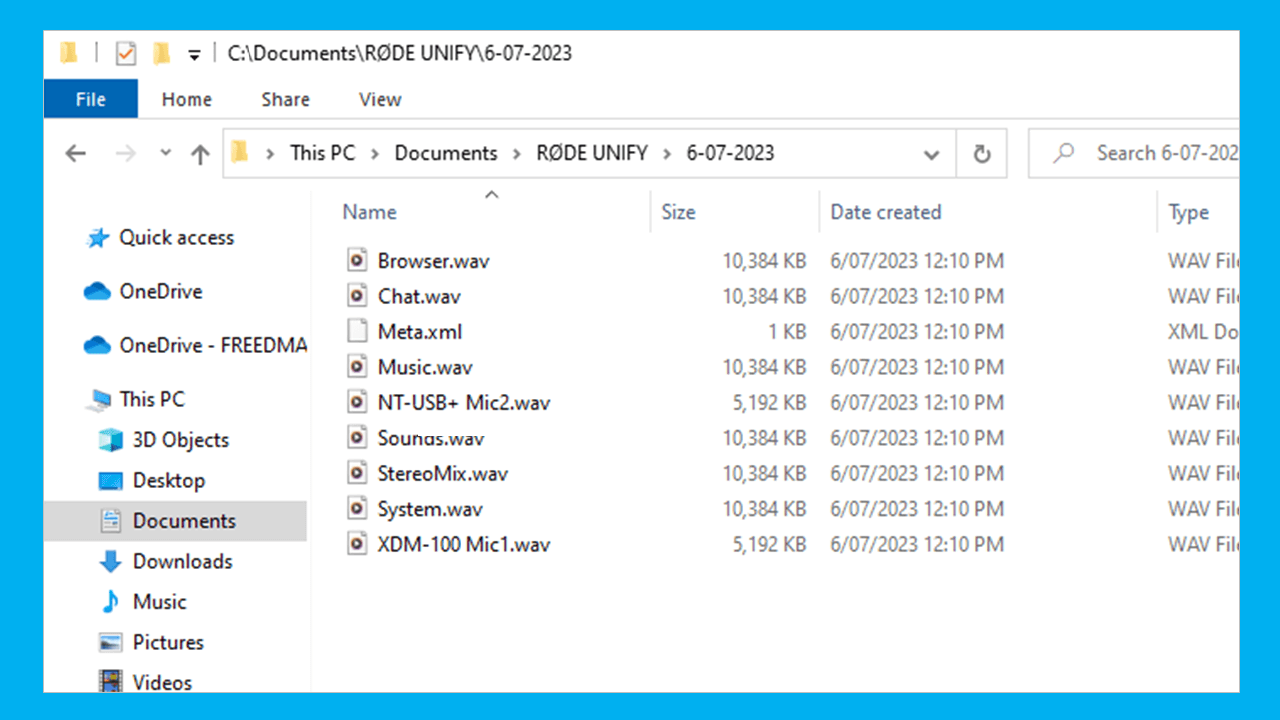
Task: Select the Music icon in the sidebar
Action: pos(110,601)
